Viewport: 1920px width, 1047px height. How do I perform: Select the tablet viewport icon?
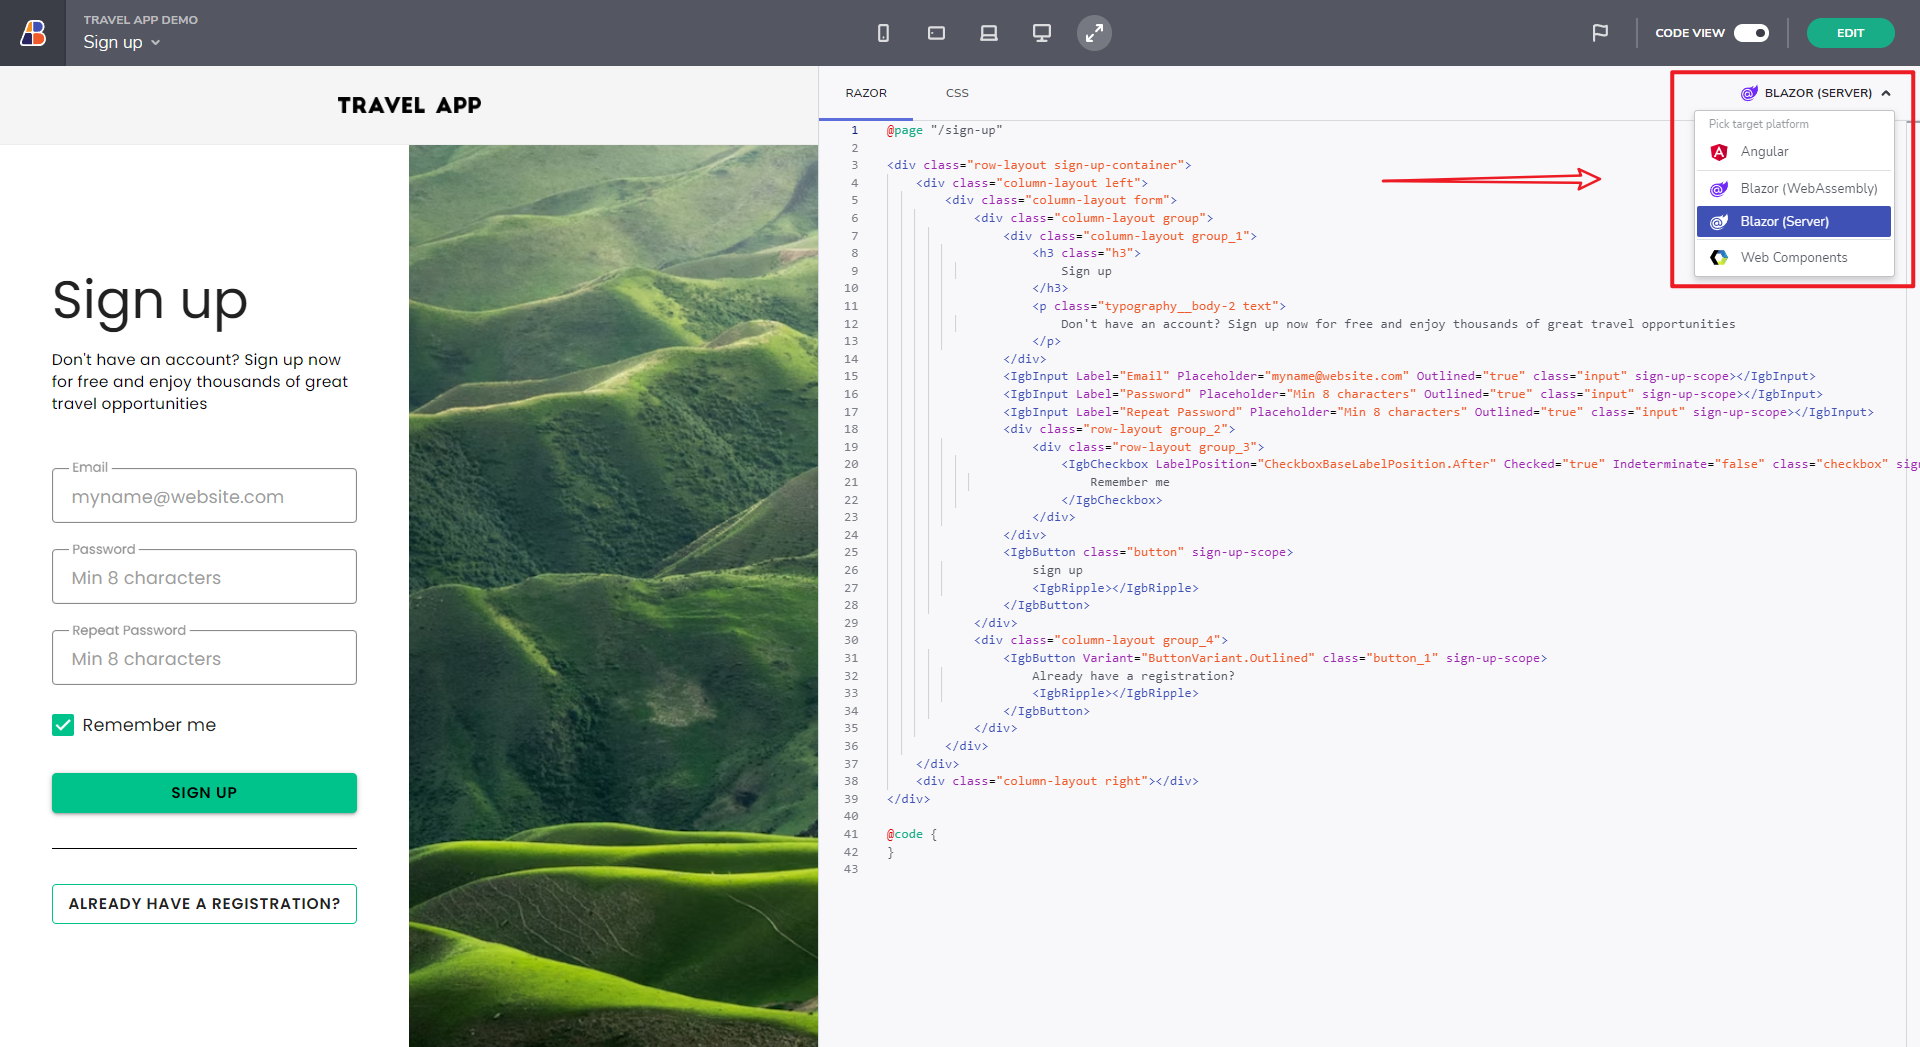(936, 33)
